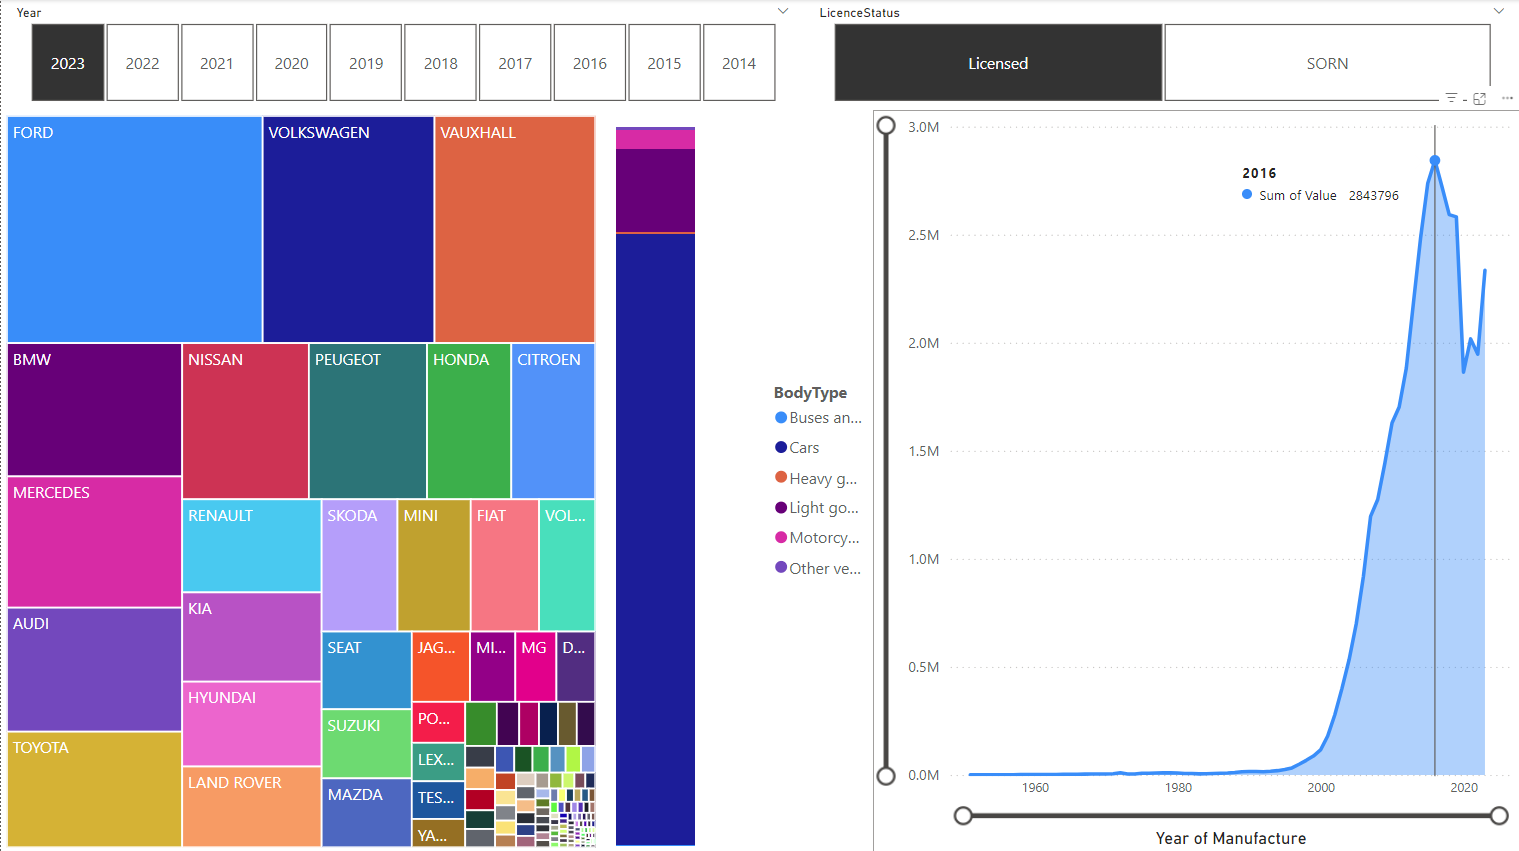Viewport: 1519px width, 851px height.
Task: Select the HYUNDAI treemap tile
Action: coord(252,724)
